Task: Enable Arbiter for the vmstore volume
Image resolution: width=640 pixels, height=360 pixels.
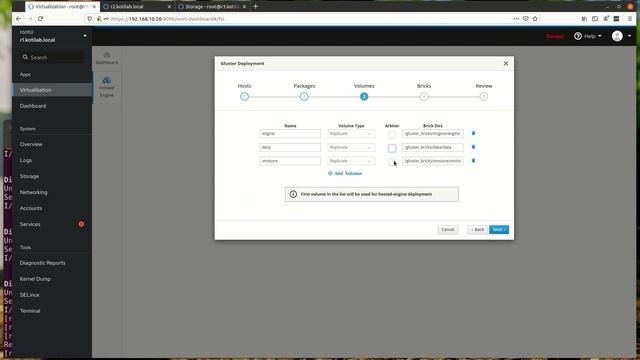Action: tap(392, 162)
